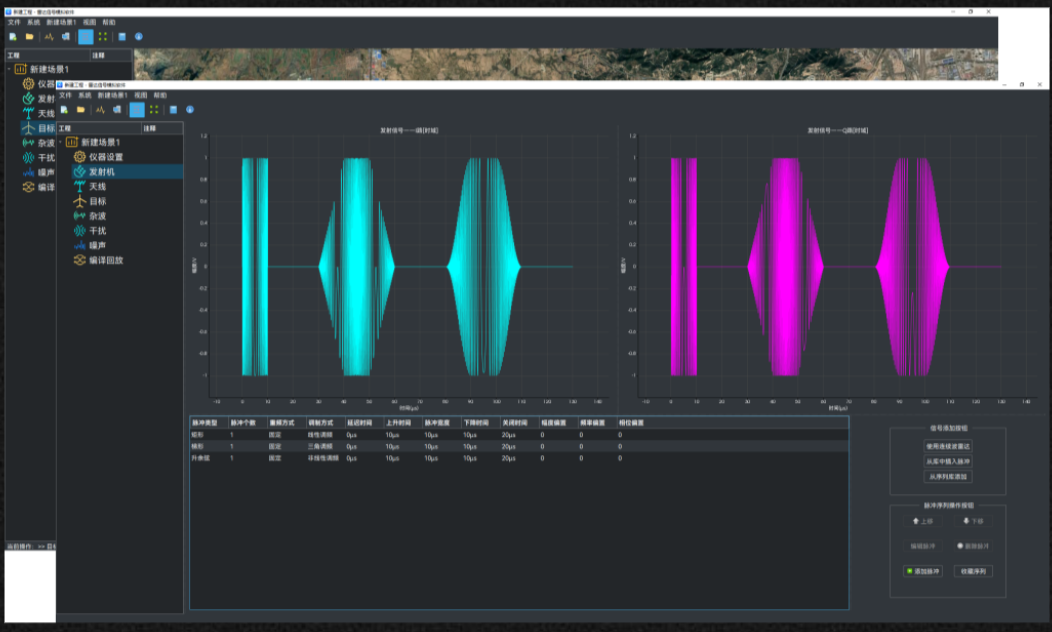Screen dimensions: 1052x632
Task: Click open folder icon in back window toolbar
Action: tap(30, 36)
